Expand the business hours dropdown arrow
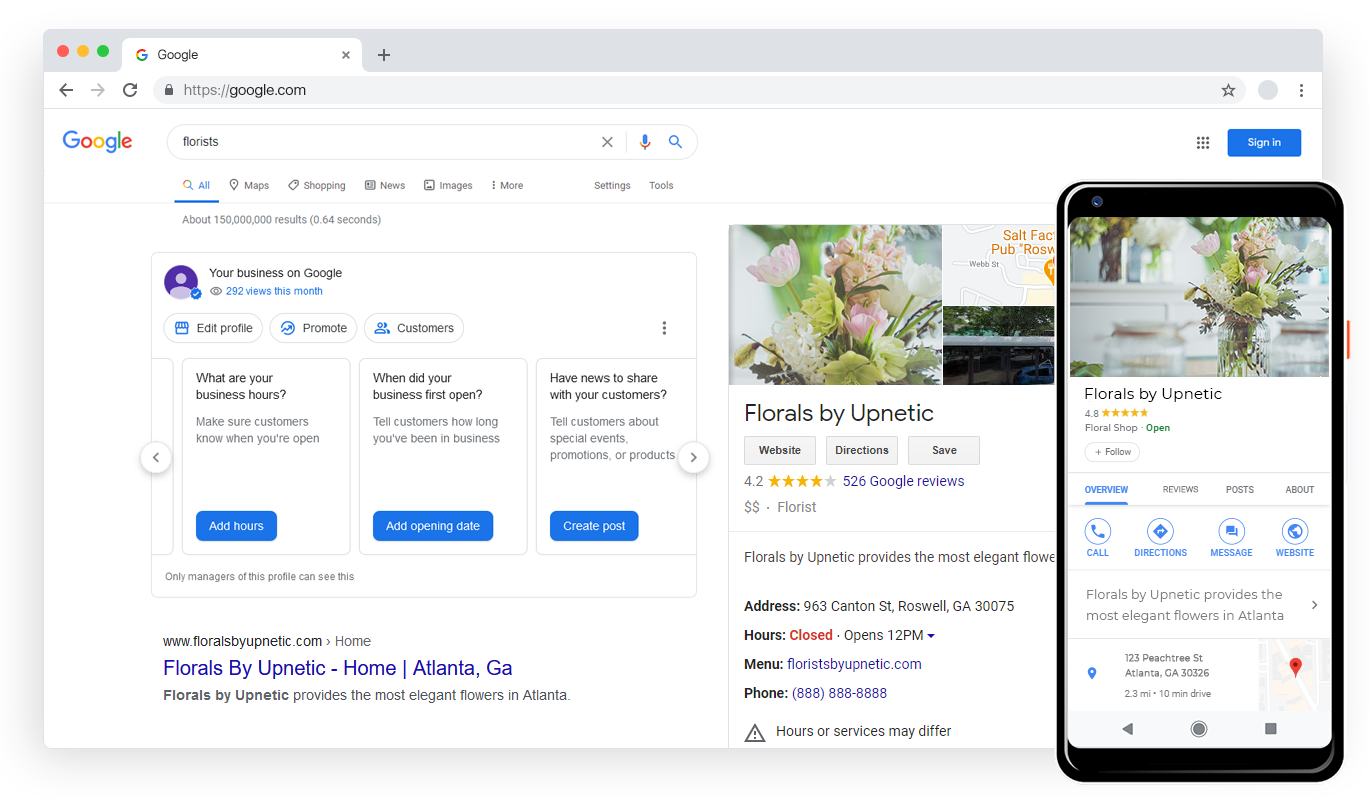Viewport: 1369px width, 798px height. [x=931, y=636]
